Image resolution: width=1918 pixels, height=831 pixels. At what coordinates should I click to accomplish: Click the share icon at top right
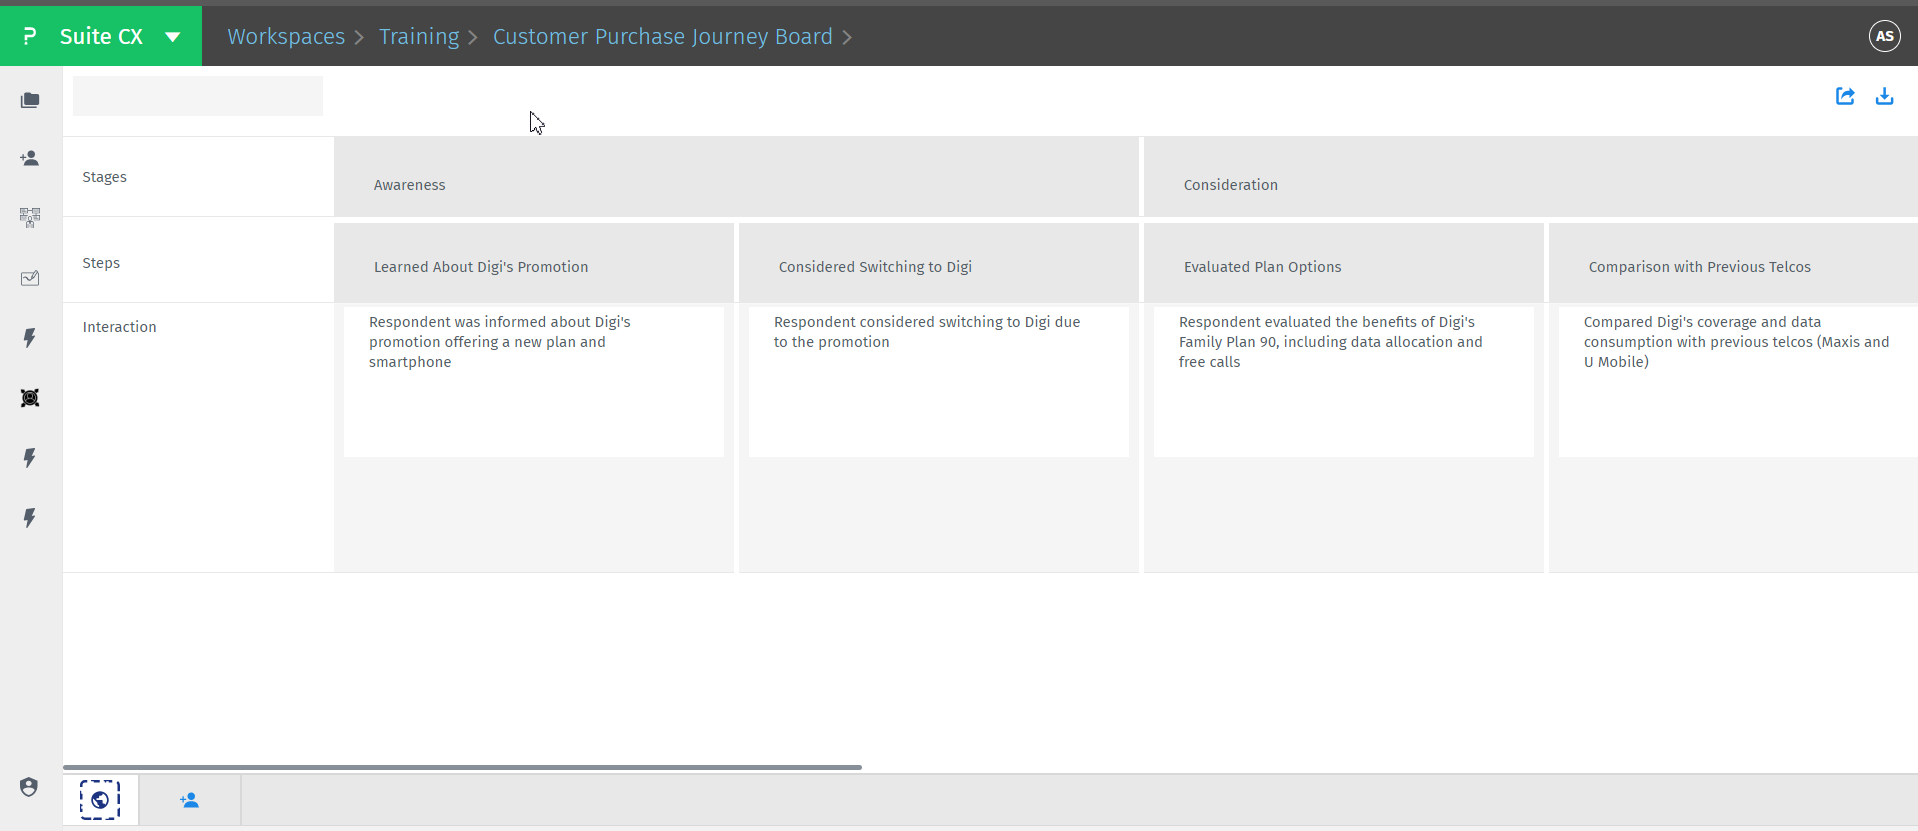[x=1845, y=96]
